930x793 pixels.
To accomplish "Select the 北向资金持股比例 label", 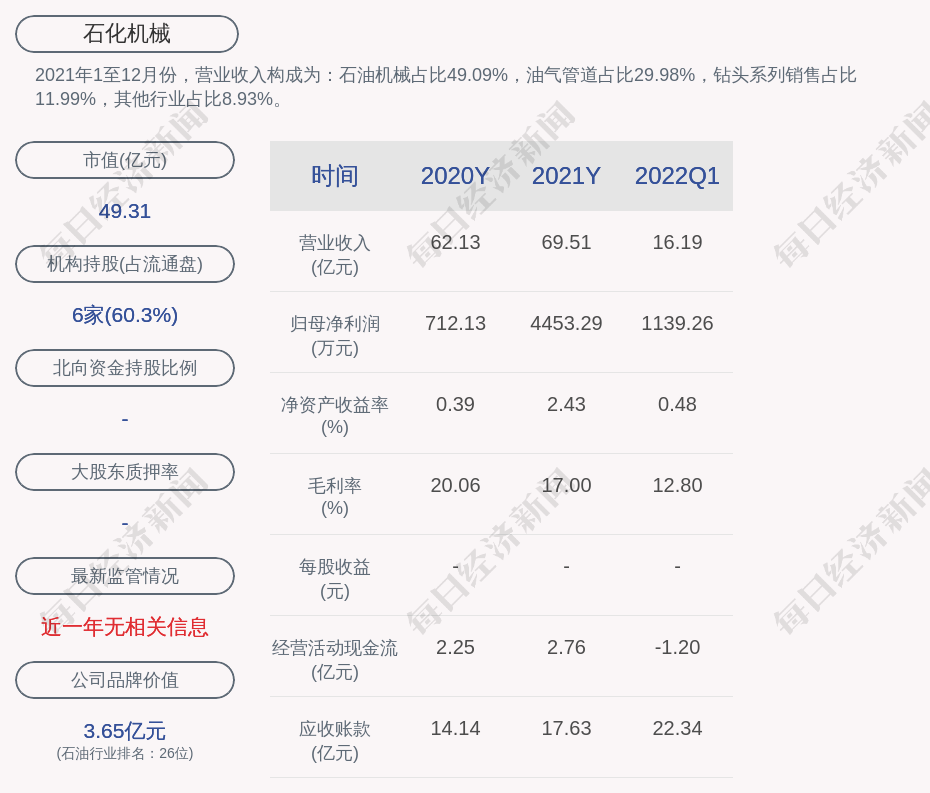I will (x=125, y=368).
